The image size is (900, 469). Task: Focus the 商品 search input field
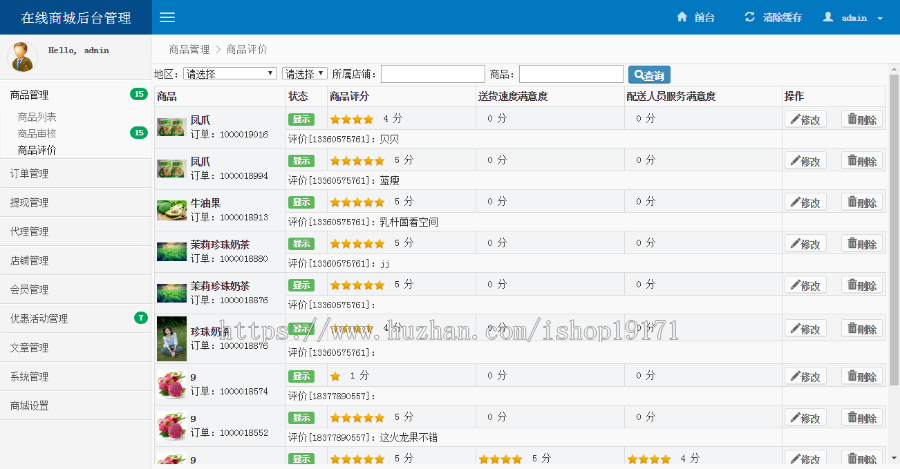(x=571, y=74)
